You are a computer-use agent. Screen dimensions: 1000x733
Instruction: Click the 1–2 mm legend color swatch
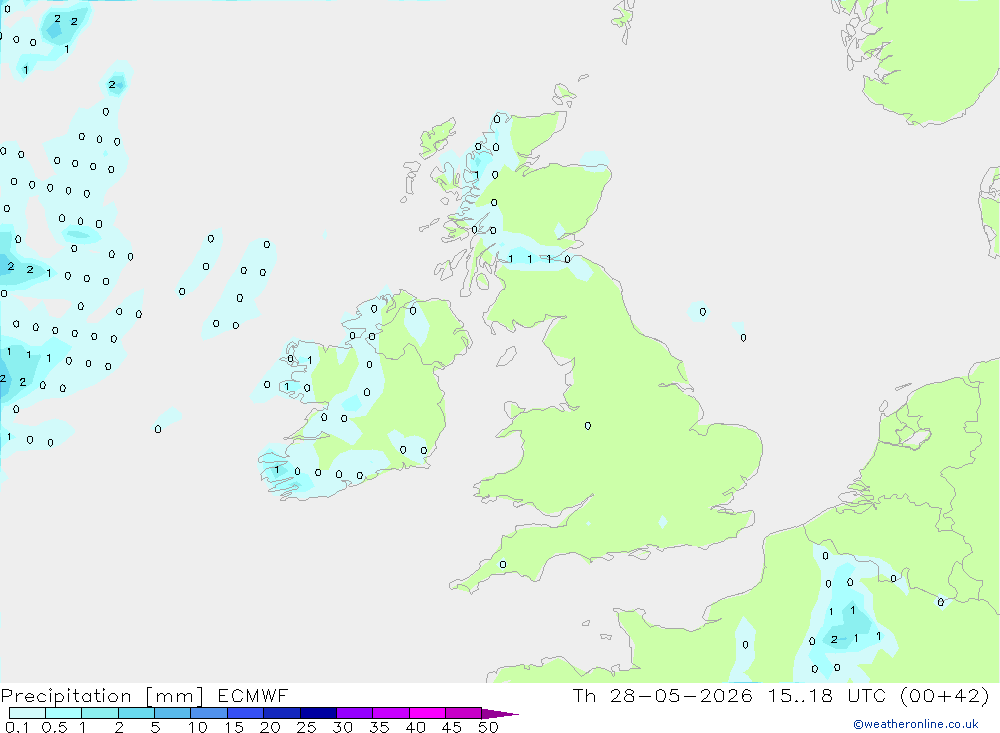100,713
